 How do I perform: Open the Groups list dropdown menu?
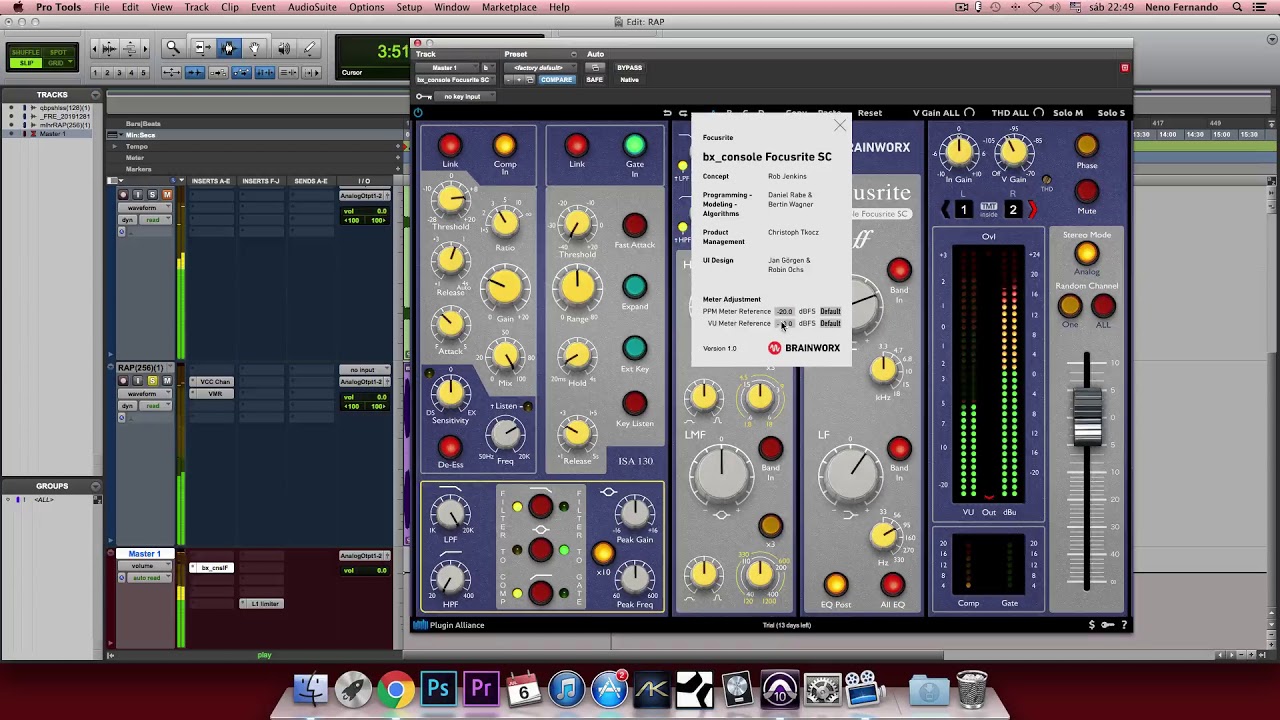click(x=97, y=486)
